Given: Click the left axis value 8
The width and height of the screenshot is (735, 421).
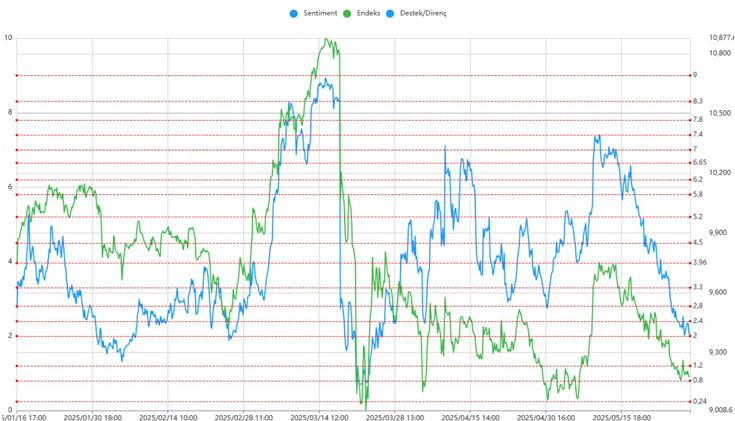Looking at the screenshot, I should 8,112.
